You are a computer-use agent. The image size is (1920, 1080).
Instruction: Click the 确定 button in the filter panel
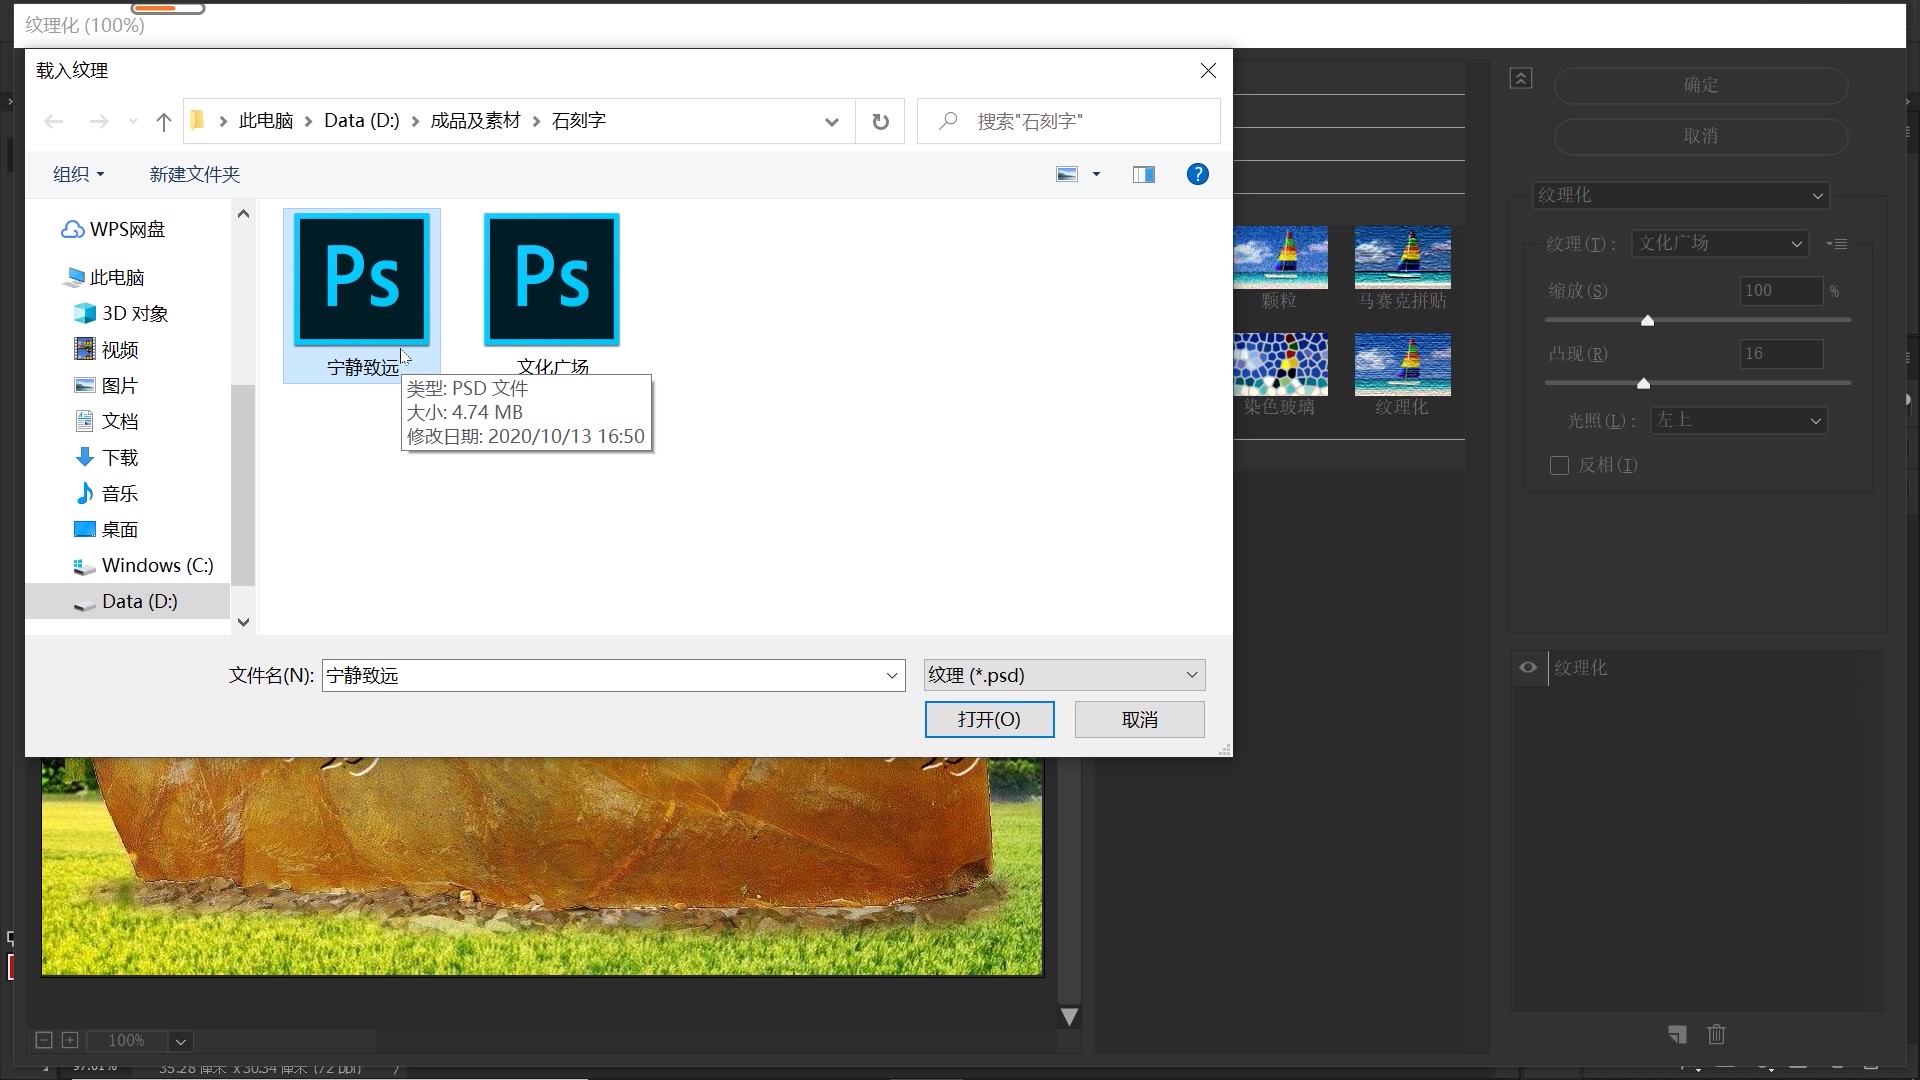click(1699, 86)
